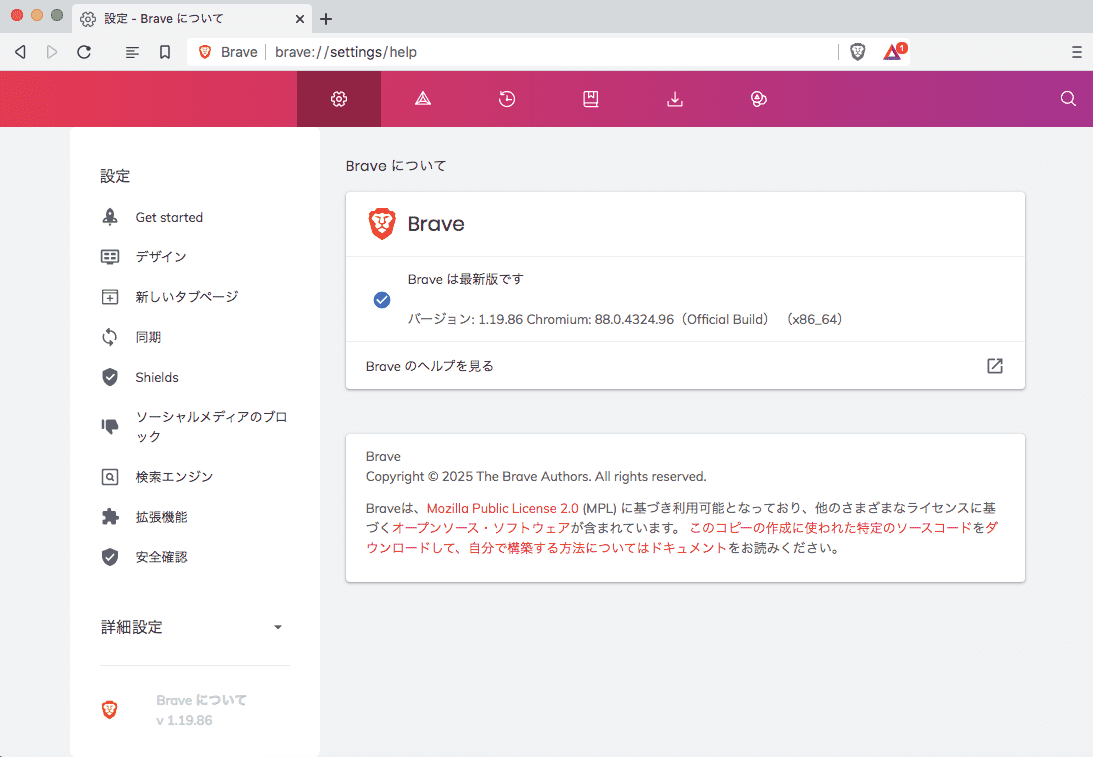Open the Wallet coins tab
This screenshot has height=757, width=1093.
pos(758,99)
